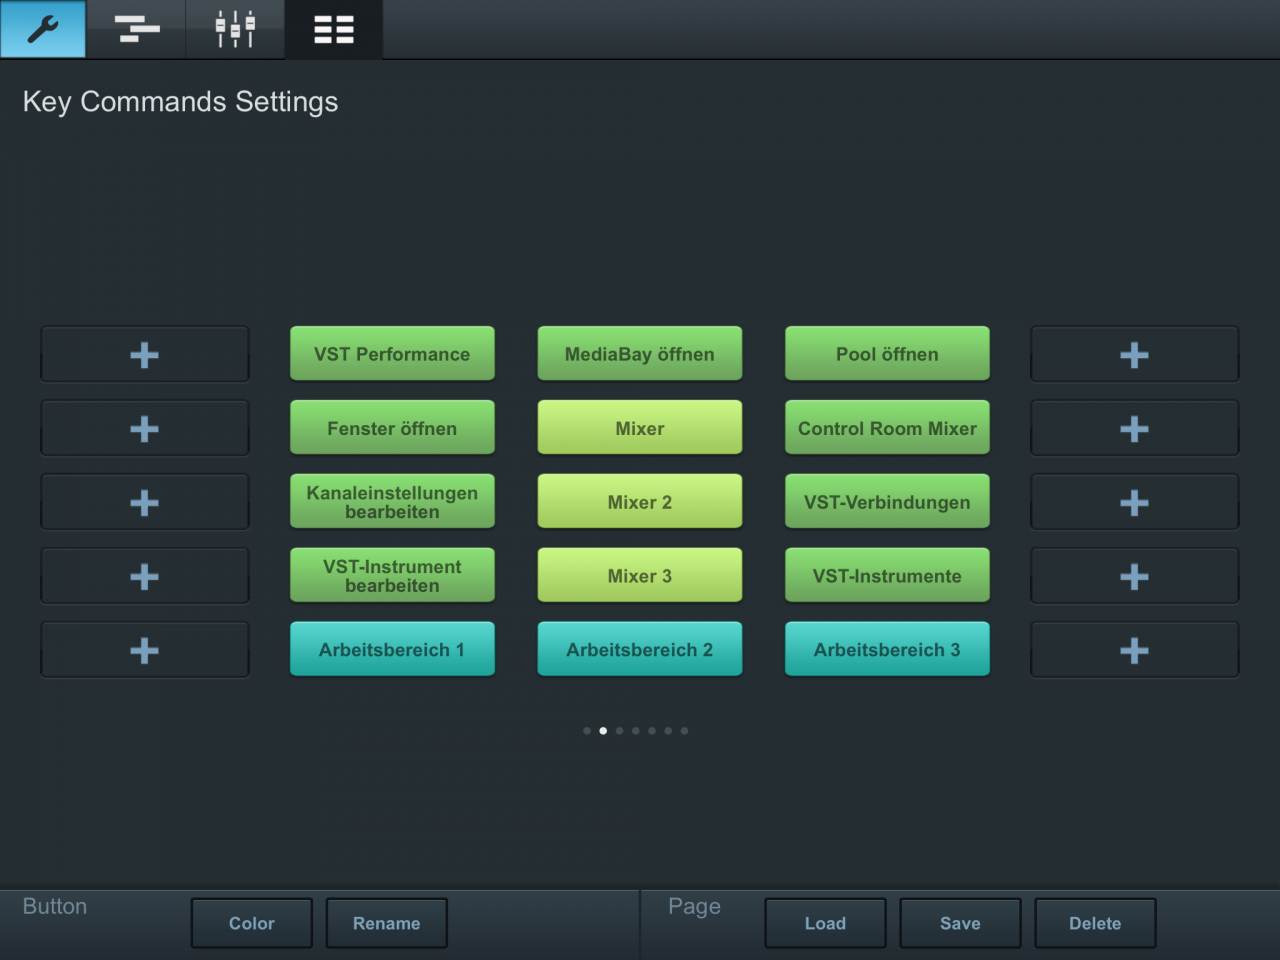The height and width of the screenshot is (960, 1280).
Task: Switch to the project overview tab icon
Action: pyautogui.click(x=136, y=29)
